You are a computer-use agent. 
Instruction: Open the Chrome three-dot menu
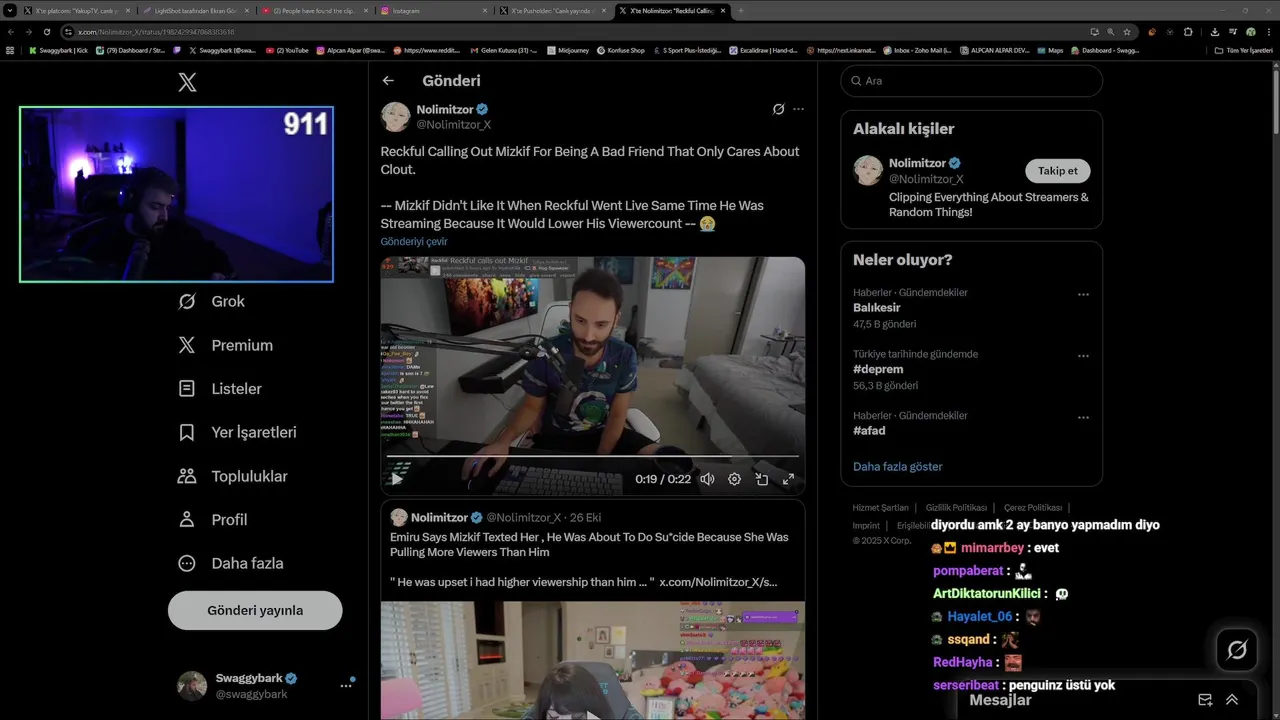click(1268, 31)
